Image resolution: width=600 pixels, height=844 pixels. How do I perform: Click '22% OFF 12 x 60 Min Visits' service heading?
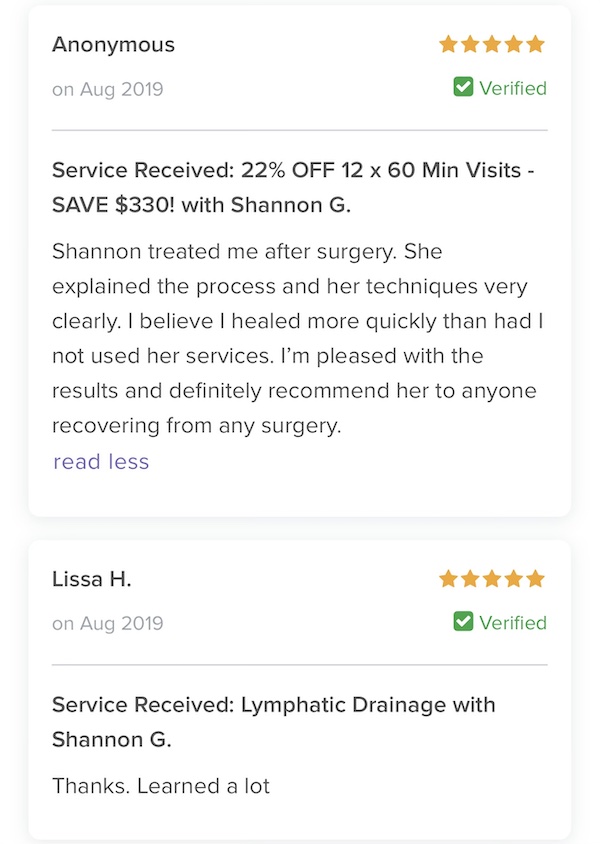(x=293, y=187)
